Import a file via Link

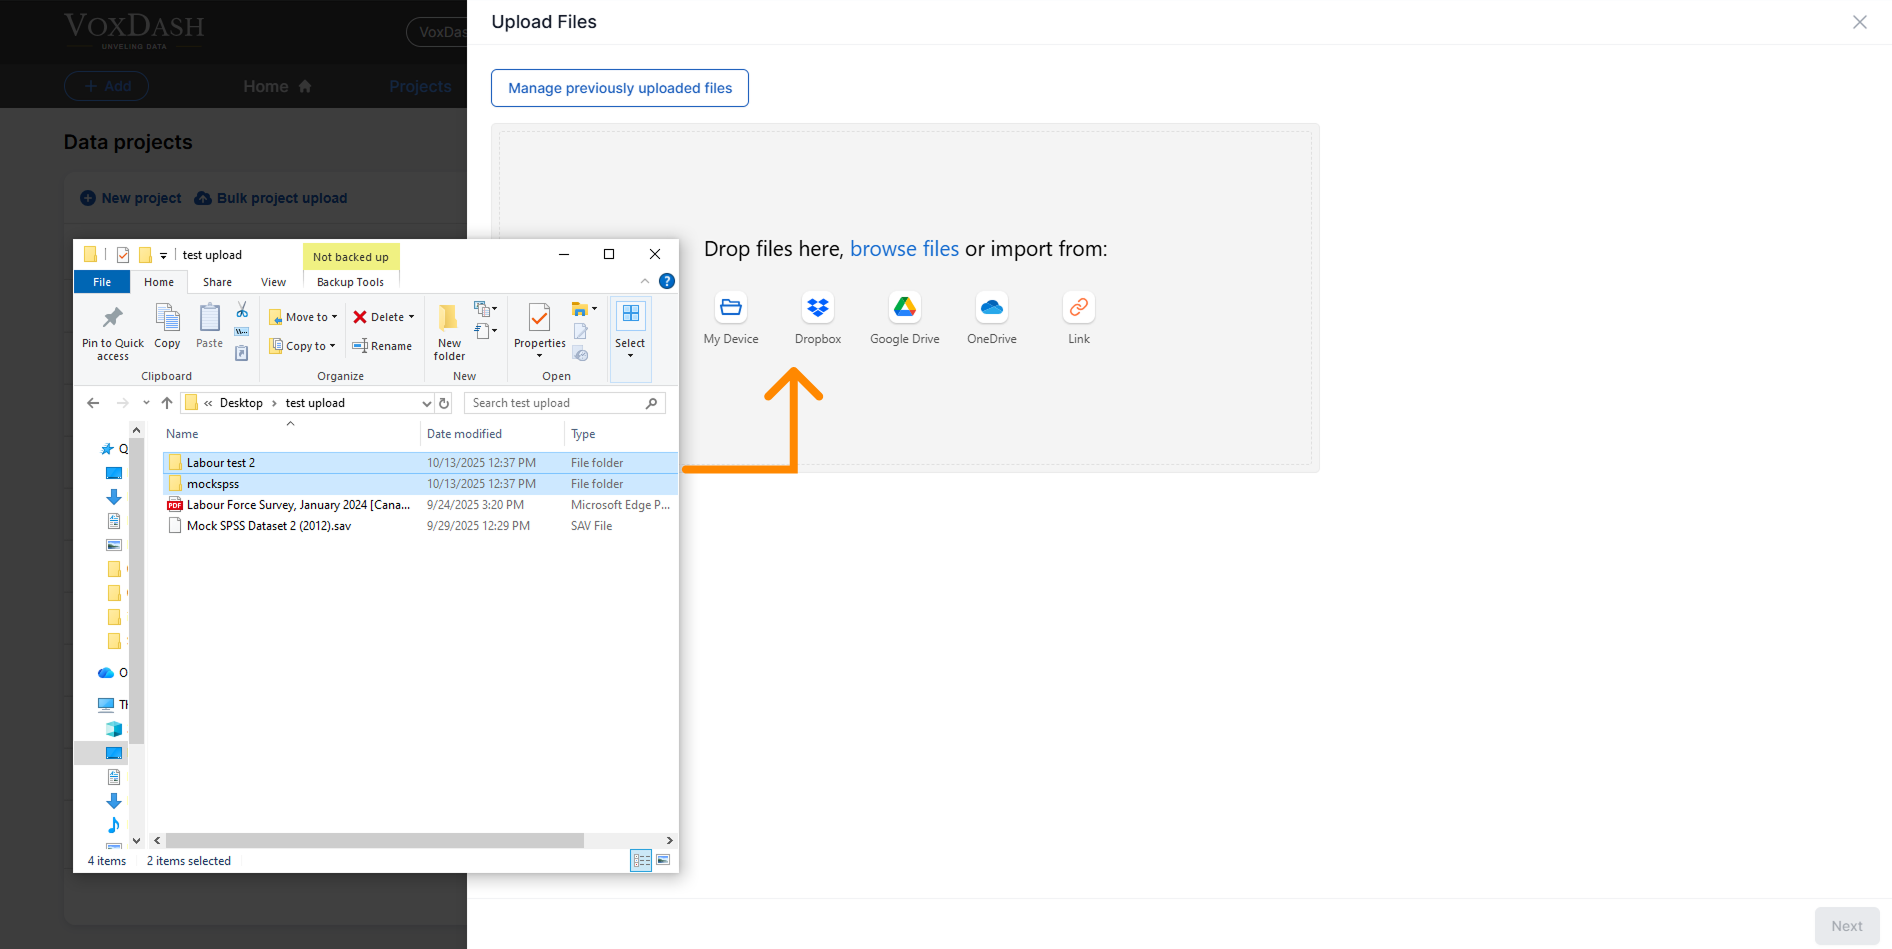[x=1079, y=319]
